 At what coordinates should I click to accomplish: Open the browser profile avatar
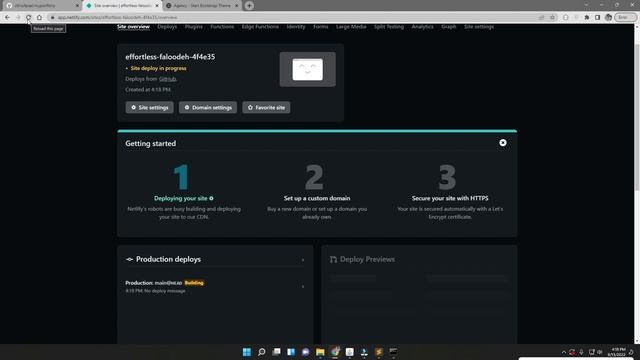point(609,18)
